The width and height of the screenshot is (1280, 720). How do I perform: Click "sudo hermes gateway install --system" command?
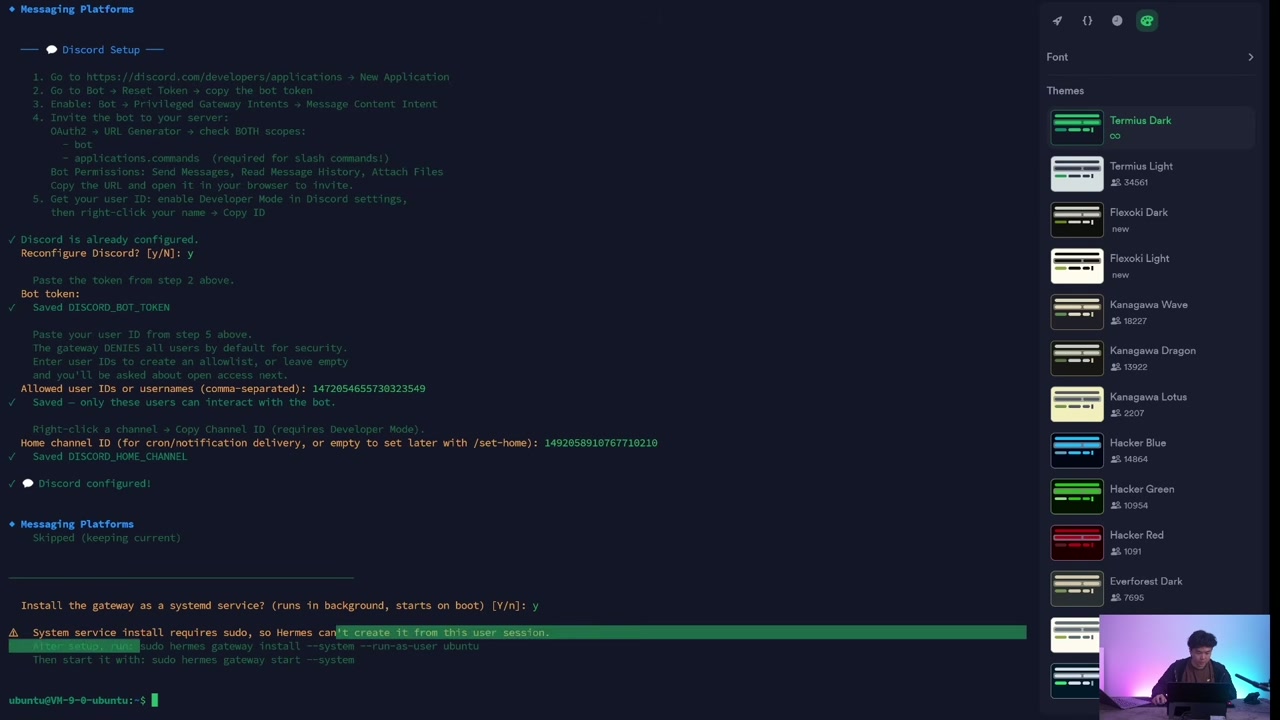click(310, 646)
